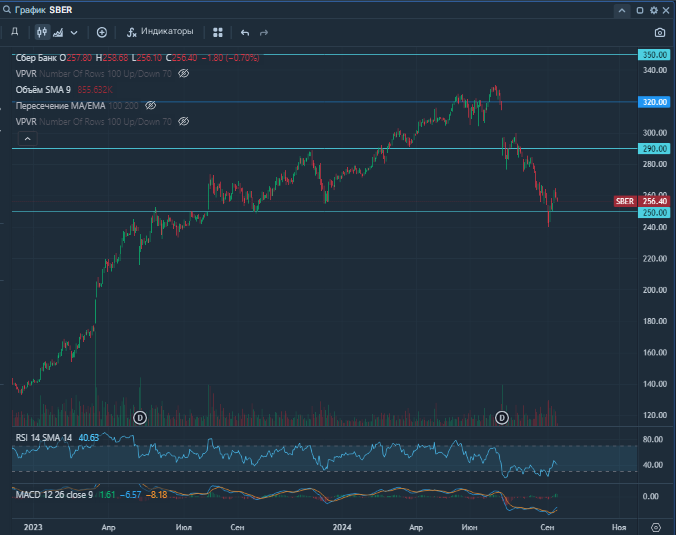Viewport: 676px width, 535px height.
Task: Add comparison symbol plus icon
Action: pos(102,32)
